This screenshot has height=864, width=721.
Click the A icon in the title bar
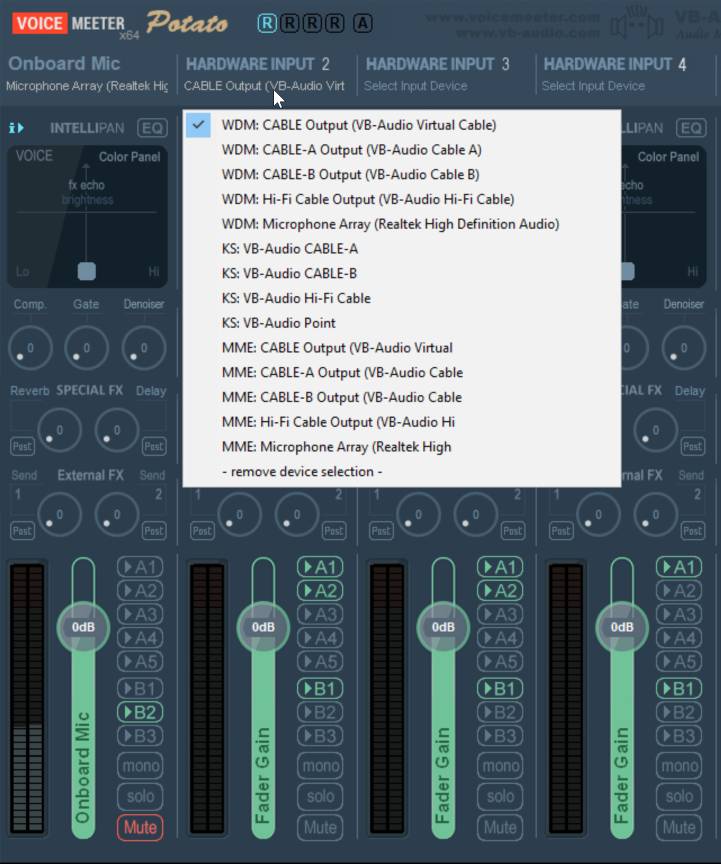(362, 22)
